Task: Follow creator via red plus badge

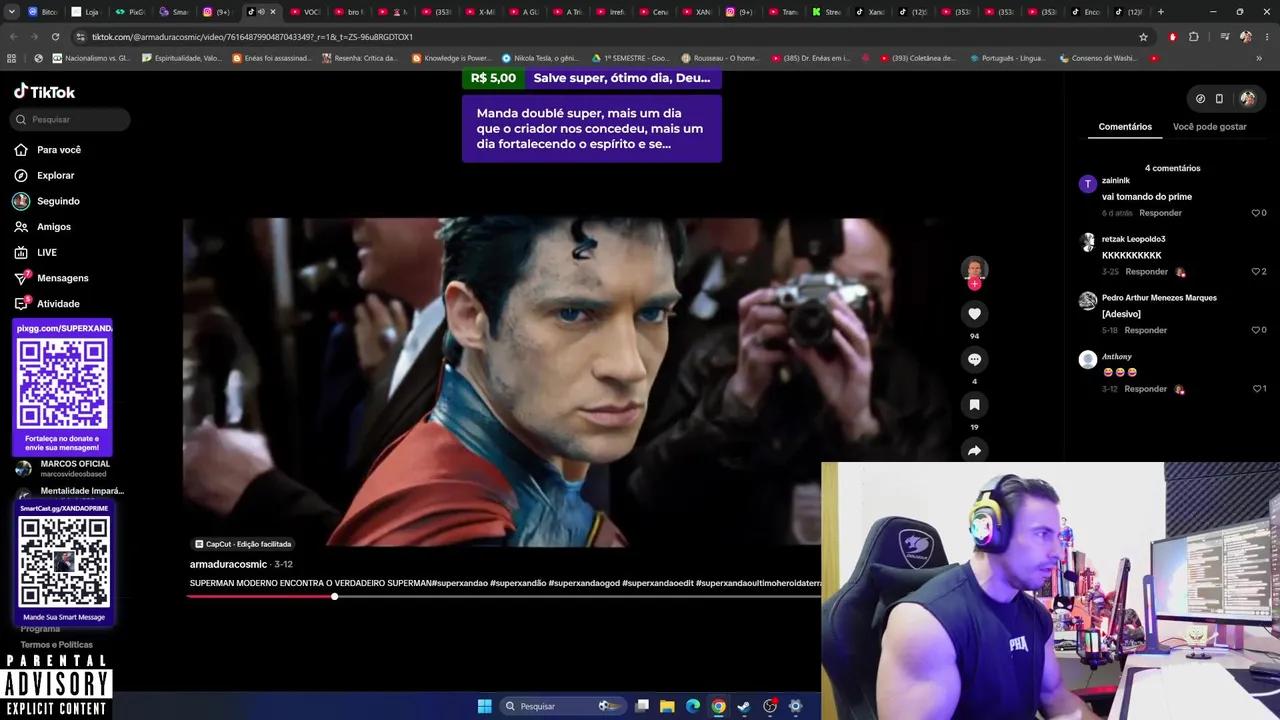Action: tap(974, 284)
